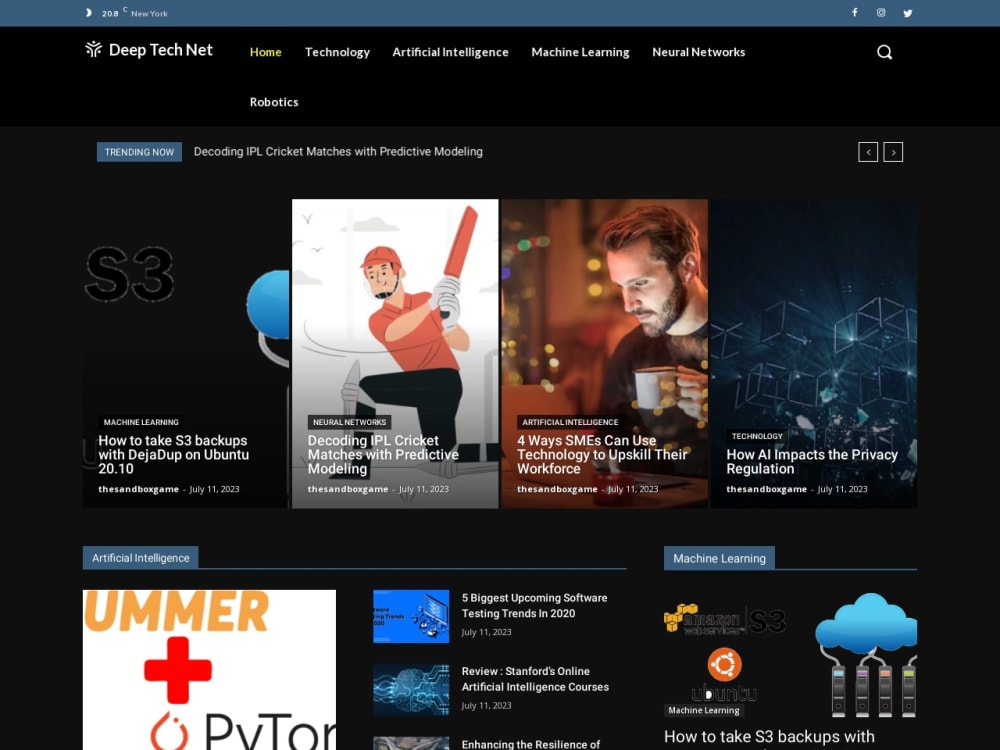Open Artificial Intelligence in the navigation menu
This screenshot has width=1000, height=750.
coord(450,52)
